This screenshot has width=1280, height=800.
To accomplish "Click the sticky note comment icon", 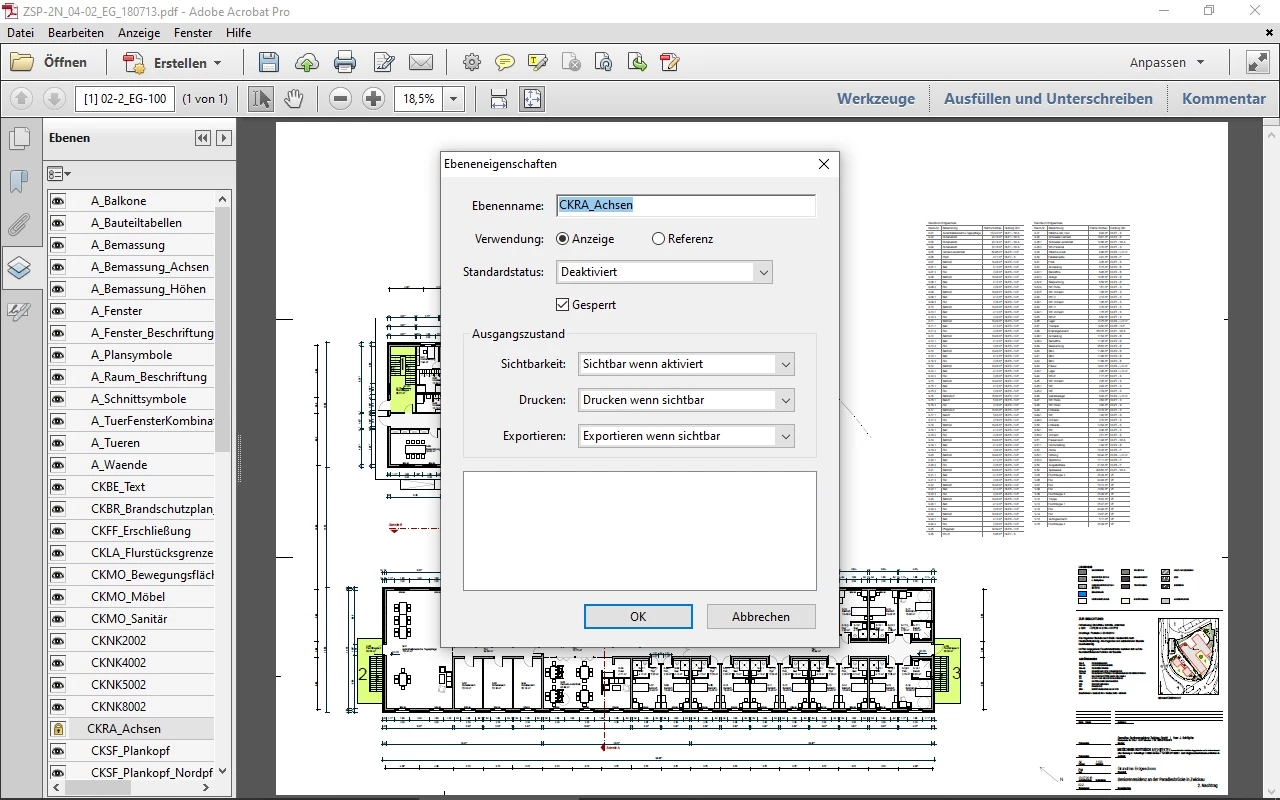I will 505,62.
